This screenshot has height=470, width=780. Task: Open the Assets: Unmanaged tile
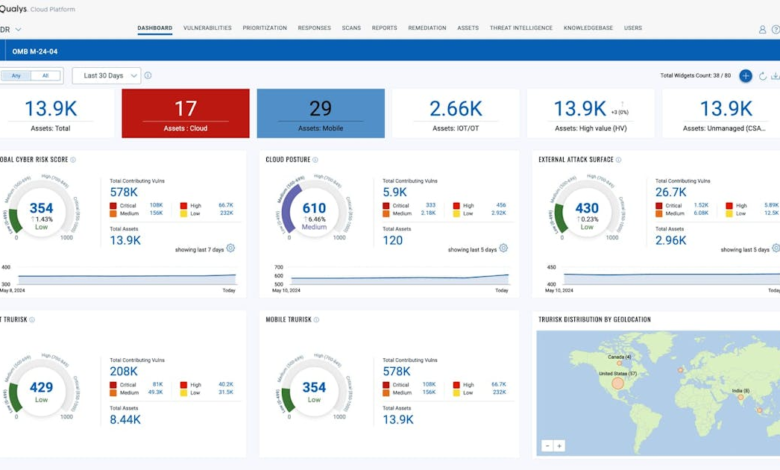point(721,113)
